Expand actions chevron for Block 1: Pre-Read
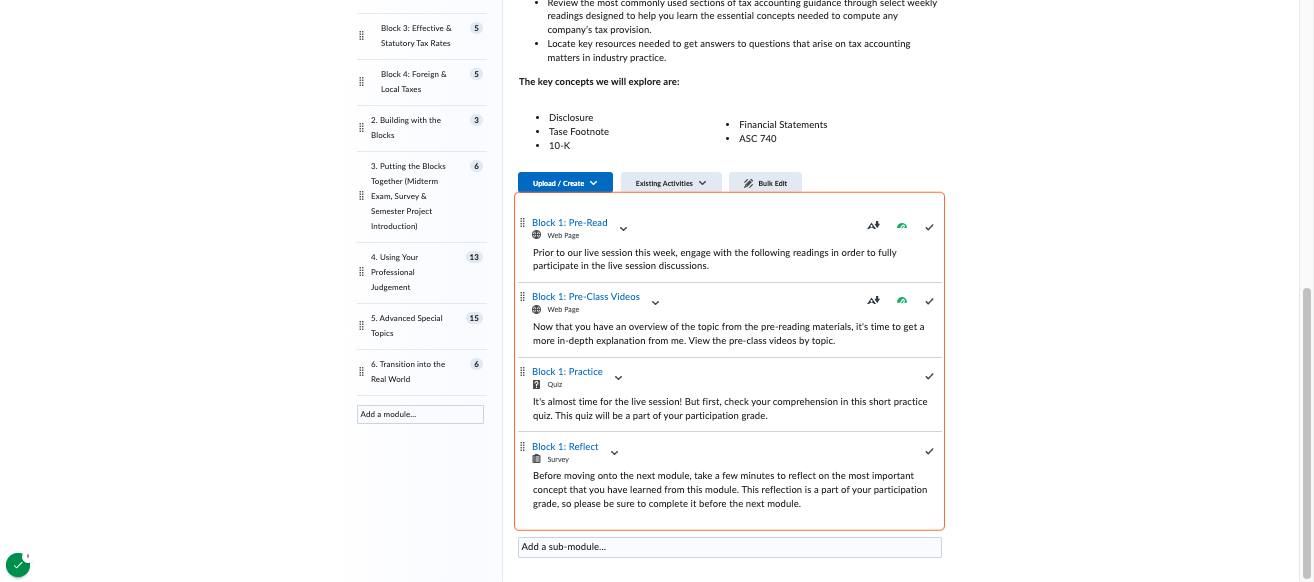Screen dimensions: 1314x582 pyautogui.click(x=624, y=228)
